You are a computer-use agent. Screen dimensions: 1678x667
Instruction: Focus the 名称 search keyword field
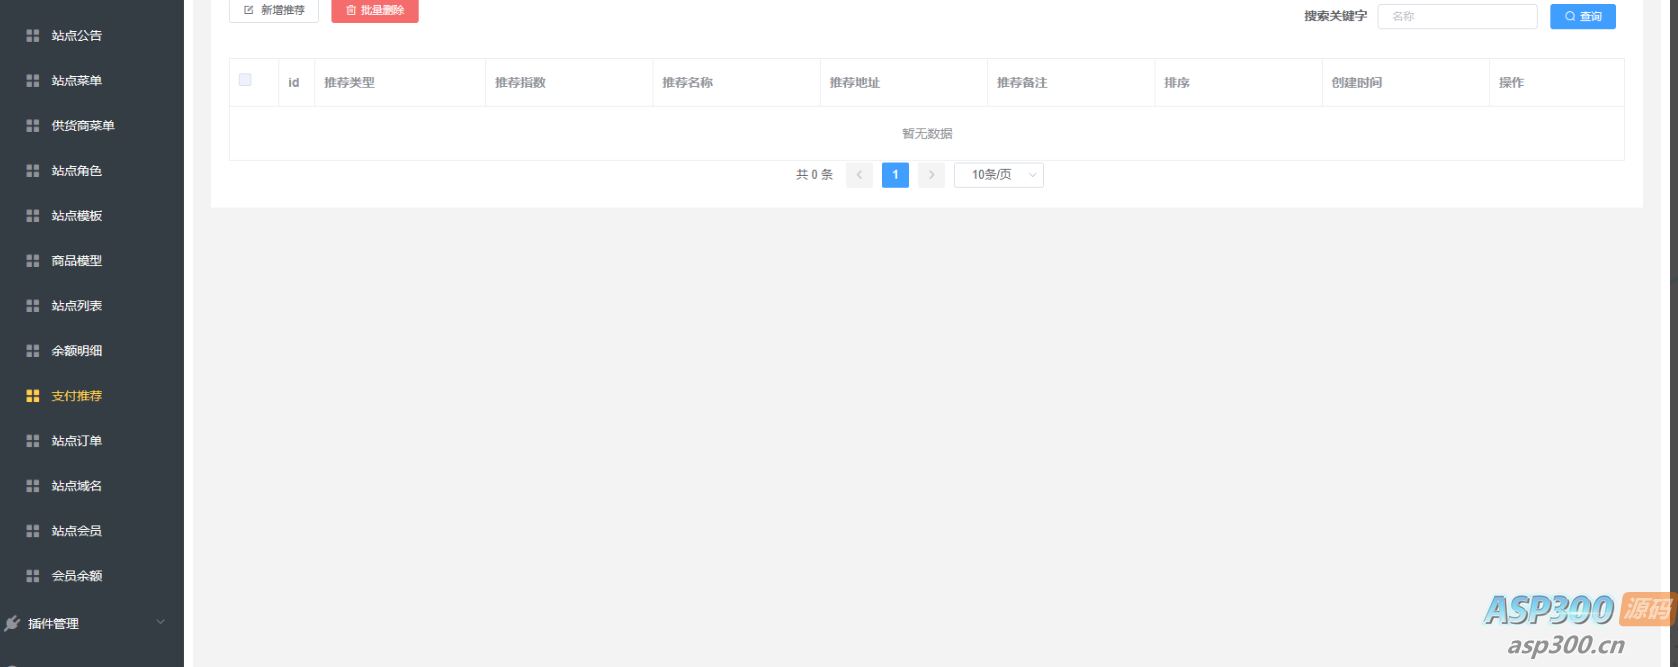(1457, 17)
